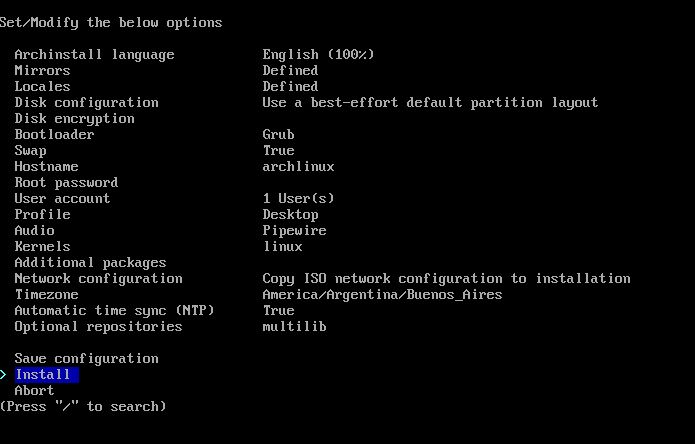Viewport: 695px width, 444px height.
Task: Set the Root password
Action: click(66, 183)
